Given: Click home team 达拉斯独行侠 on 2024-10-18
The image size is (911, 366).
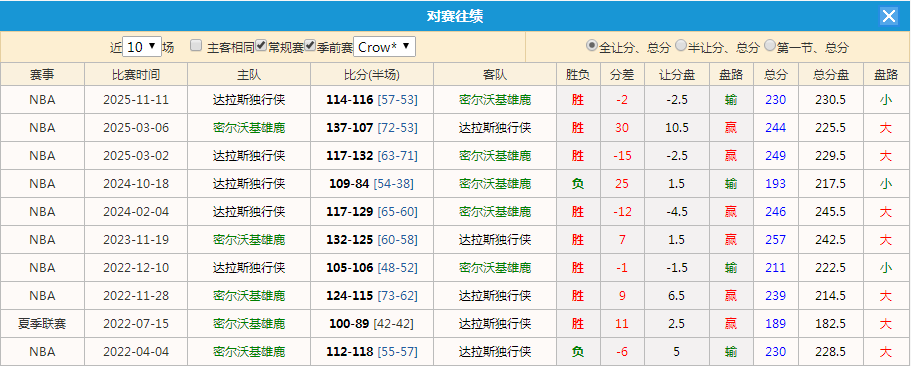Looking at the screenshot, I should [x=249, y=184].
